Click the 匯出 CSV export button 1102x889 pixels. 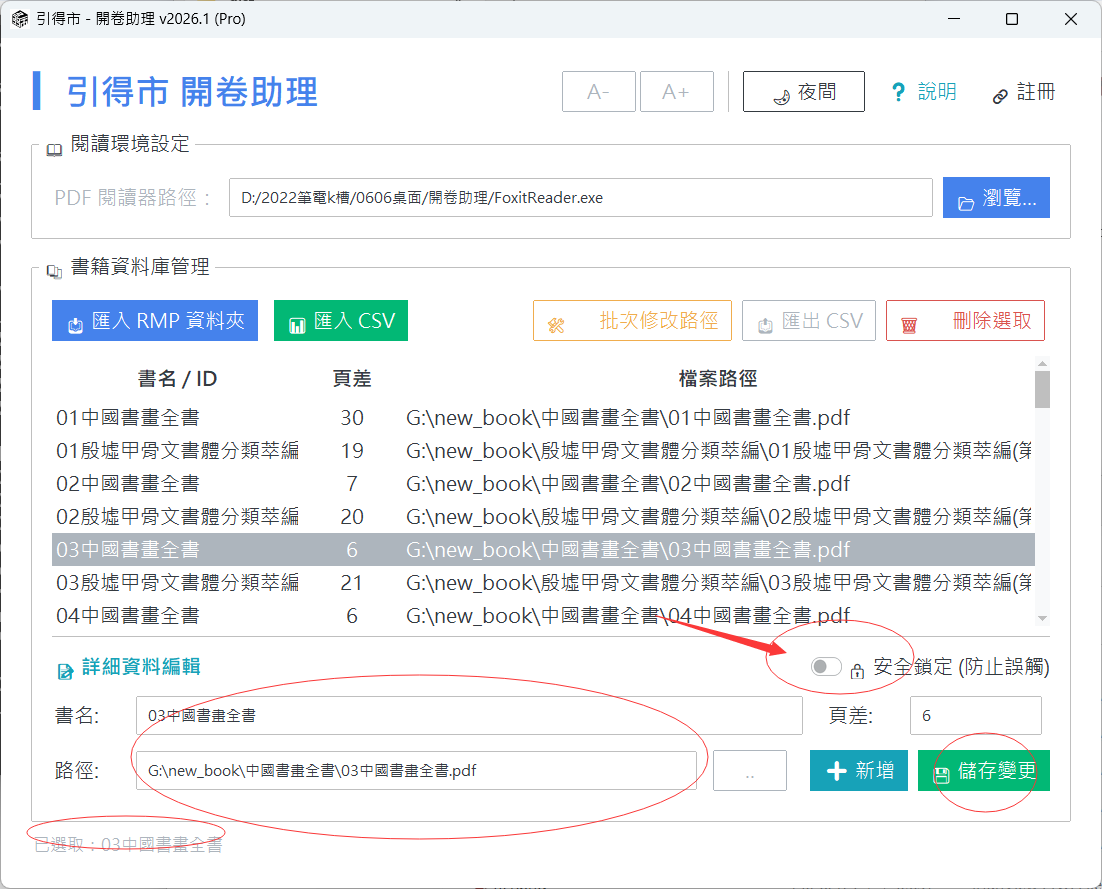tap(809, 321)
